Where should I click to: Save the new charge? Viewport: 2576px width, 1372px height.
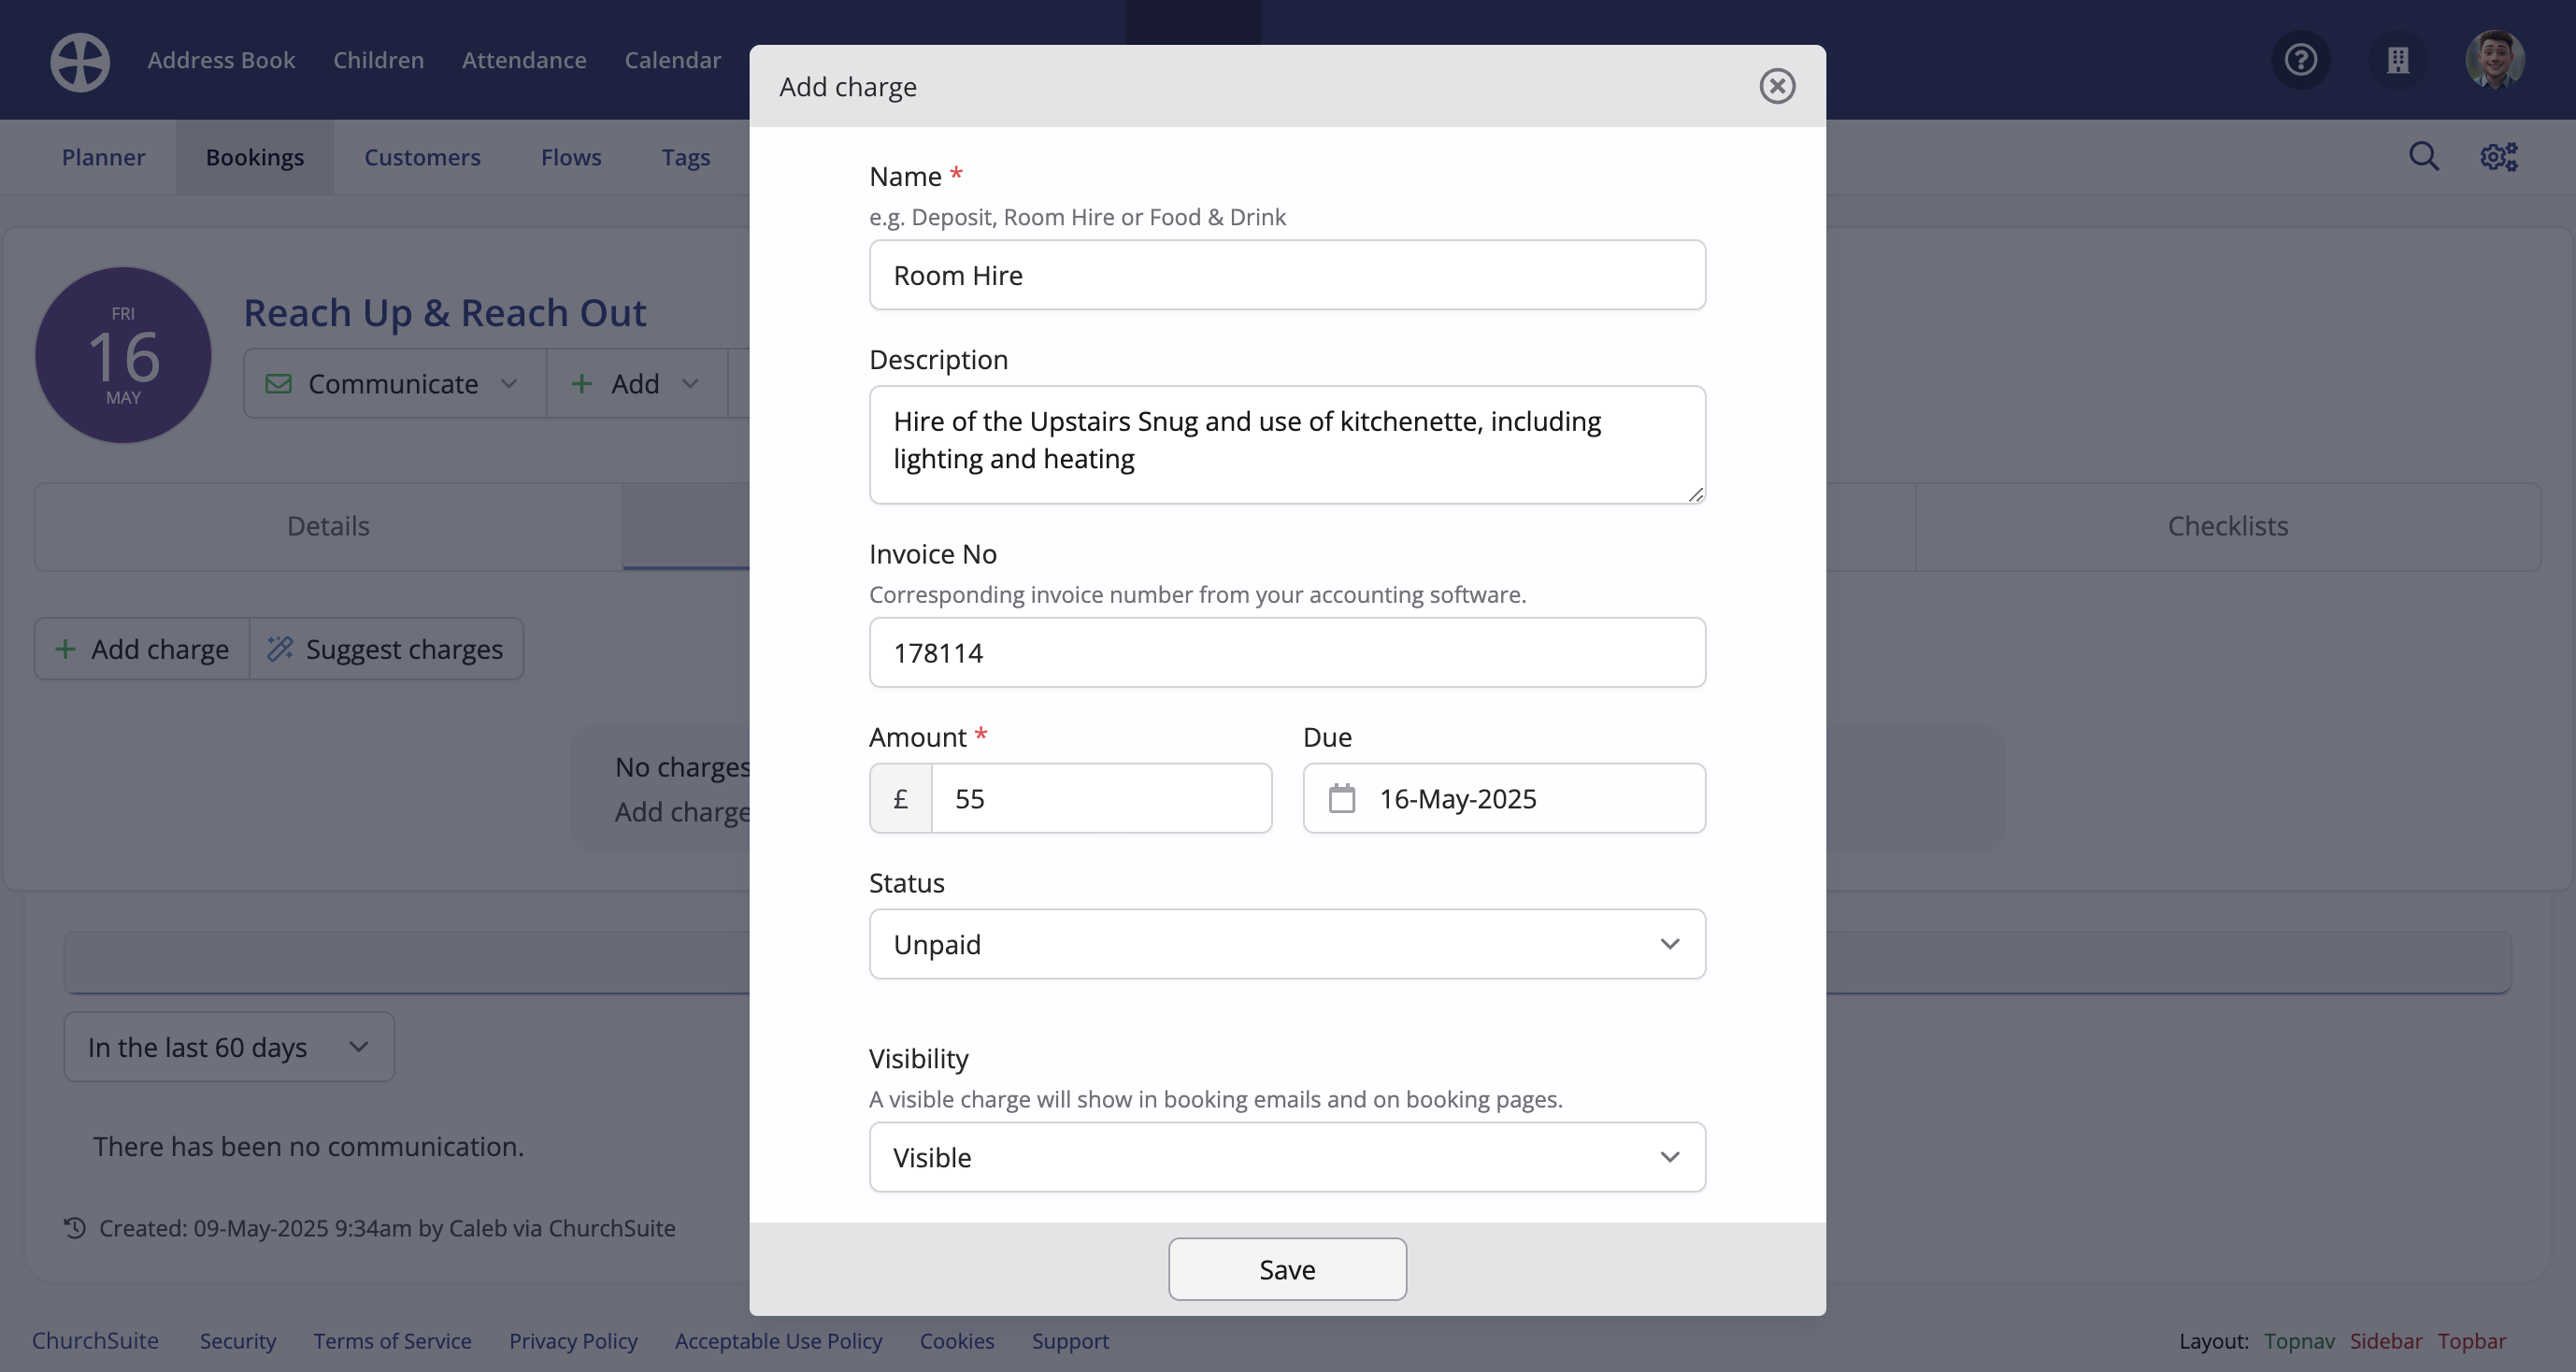[1287, 1269]
